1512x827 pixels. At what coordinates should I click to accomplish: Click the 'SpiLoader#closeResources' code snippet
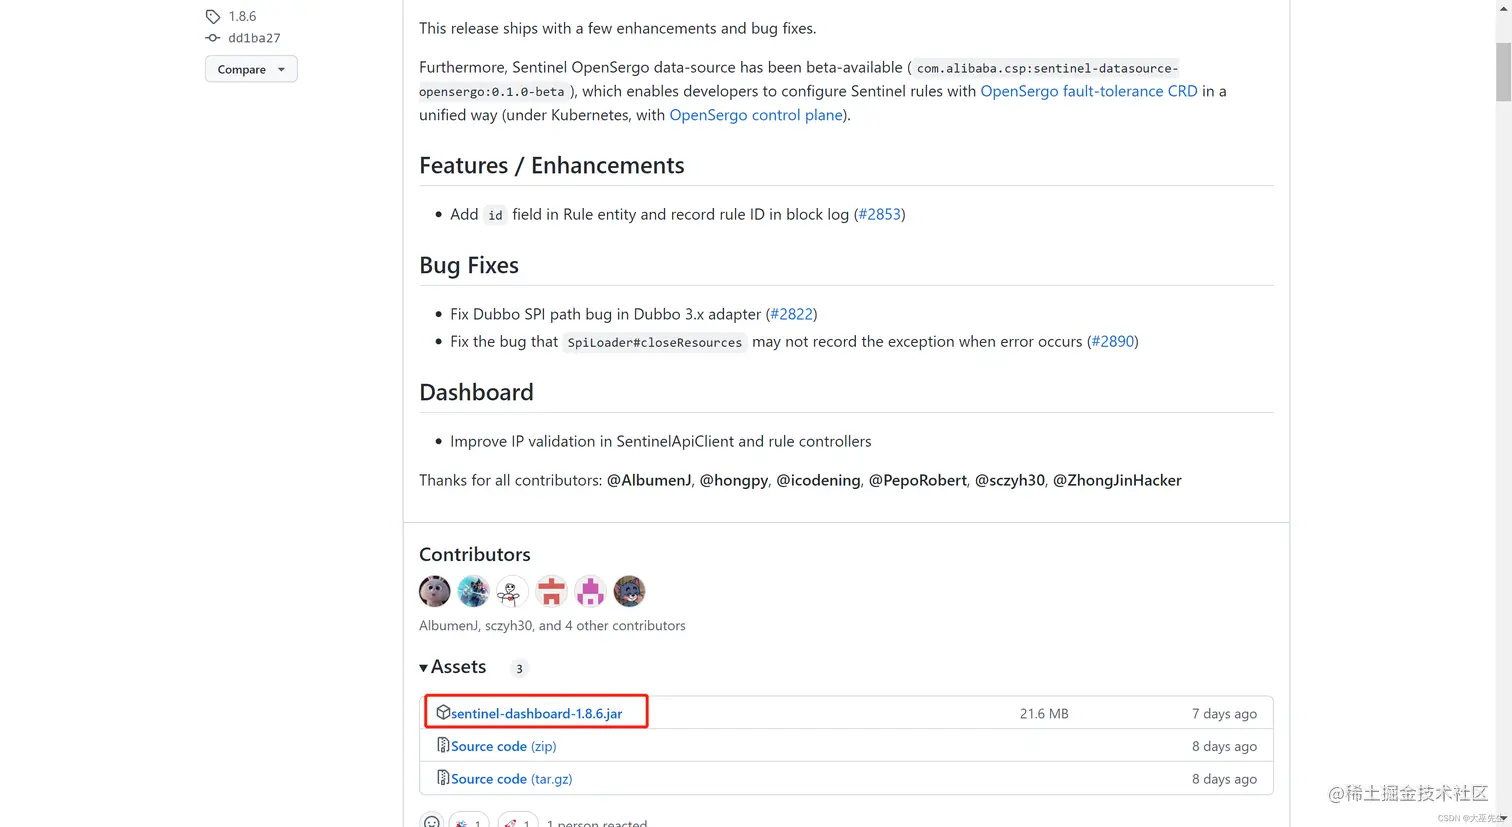pos(655,342)
